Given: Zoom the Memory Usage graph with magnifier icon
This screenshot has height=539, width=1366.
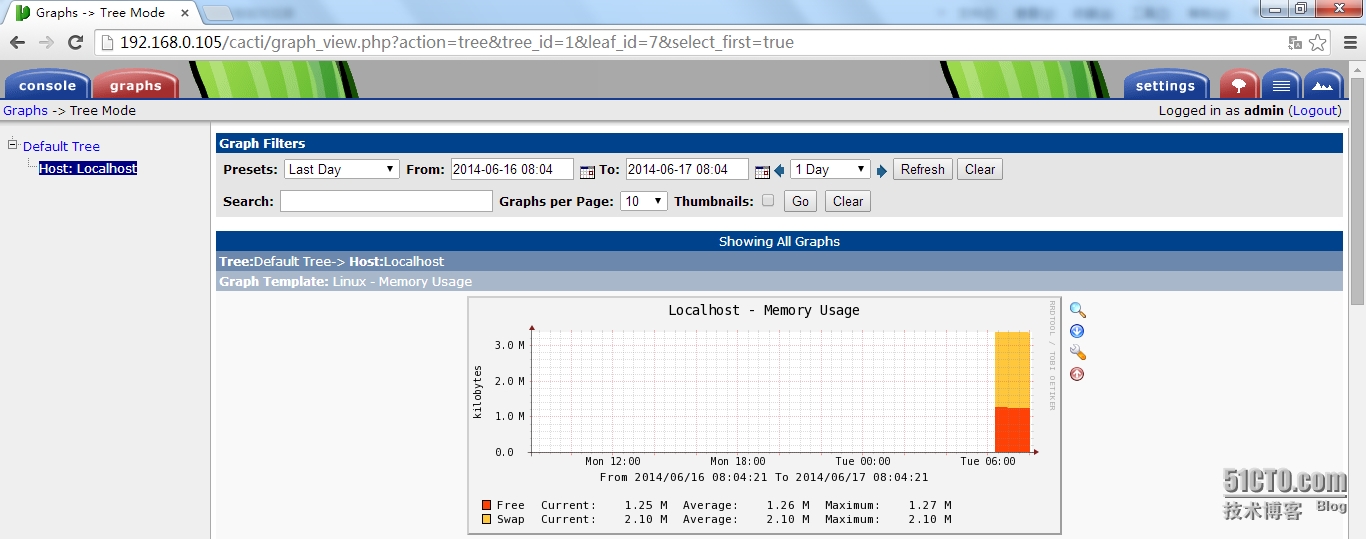Looking at the screenshot, I should pyautogui.click(x=1077, y=310).
